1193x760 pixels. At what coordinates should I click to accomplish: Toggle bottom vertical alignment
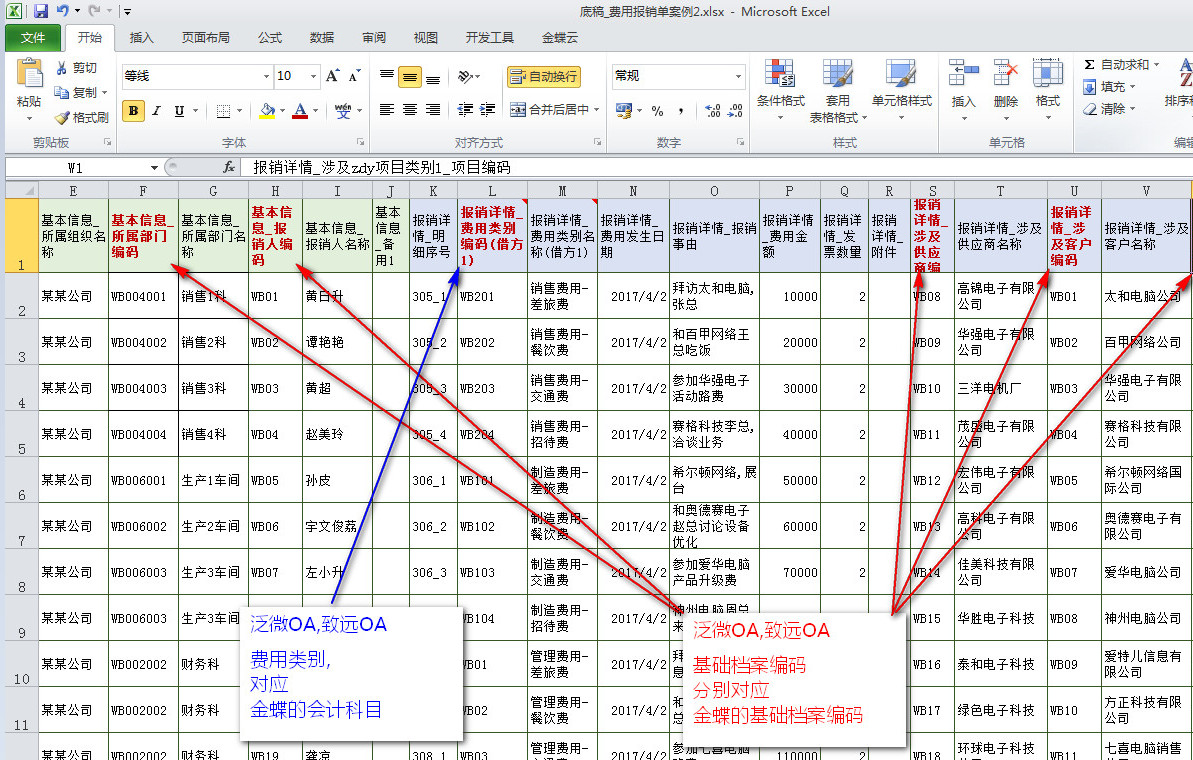click(x=433, y=77)
